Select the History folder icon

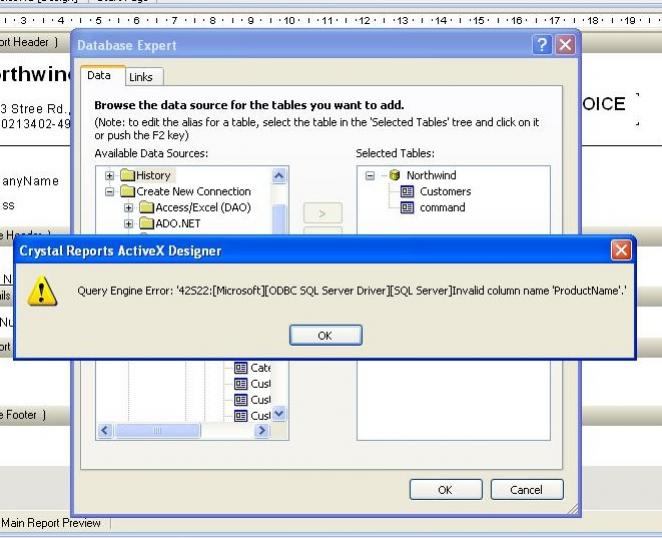(127, 175)
